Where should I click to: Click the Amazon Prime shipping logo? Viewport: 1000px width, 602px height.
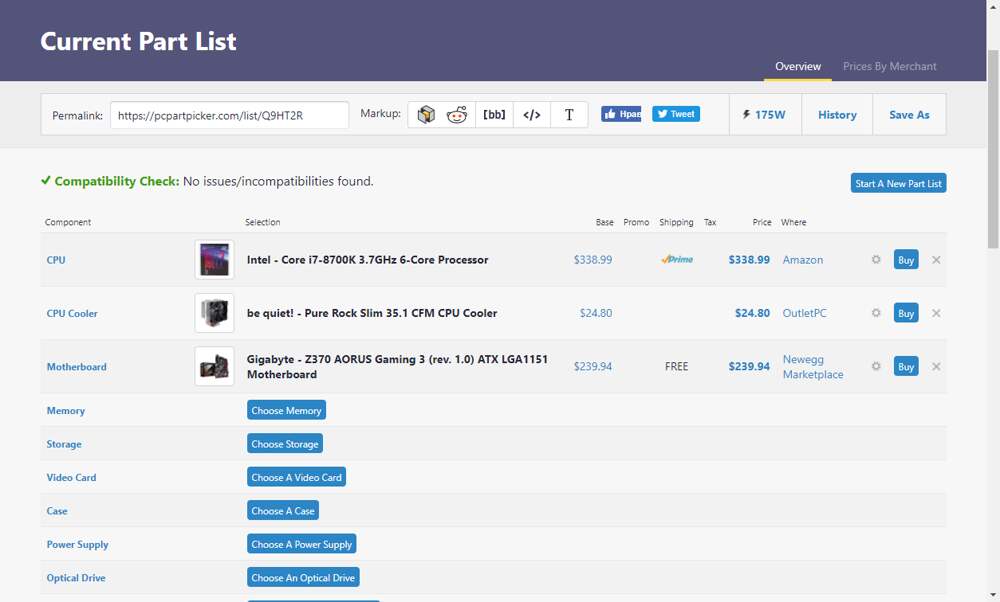[677, 260]
